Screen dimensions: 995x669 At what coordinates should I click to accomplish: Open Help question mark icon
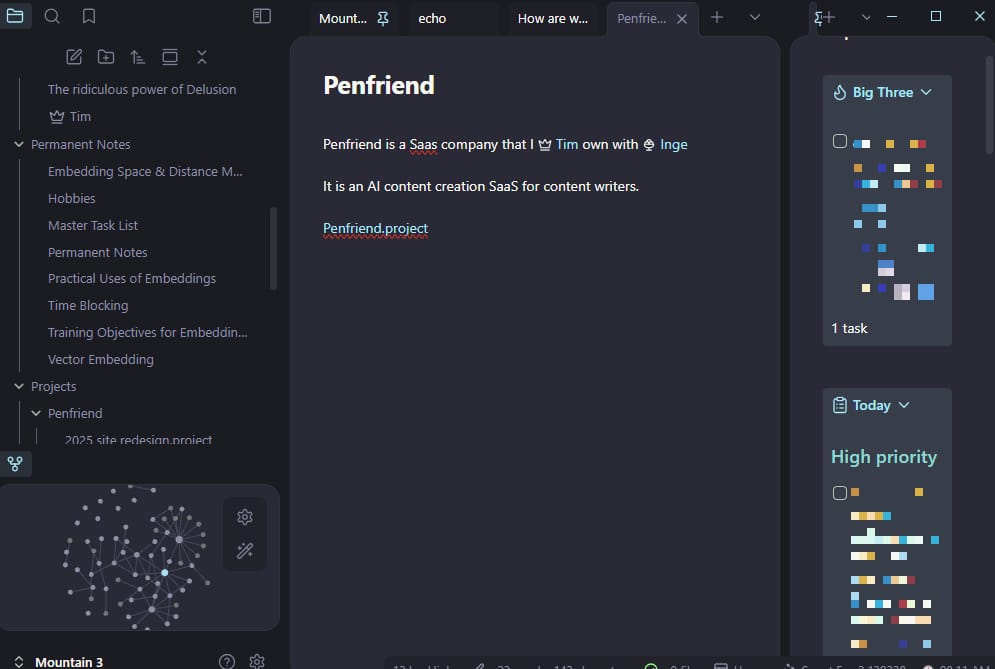point(227,661)
